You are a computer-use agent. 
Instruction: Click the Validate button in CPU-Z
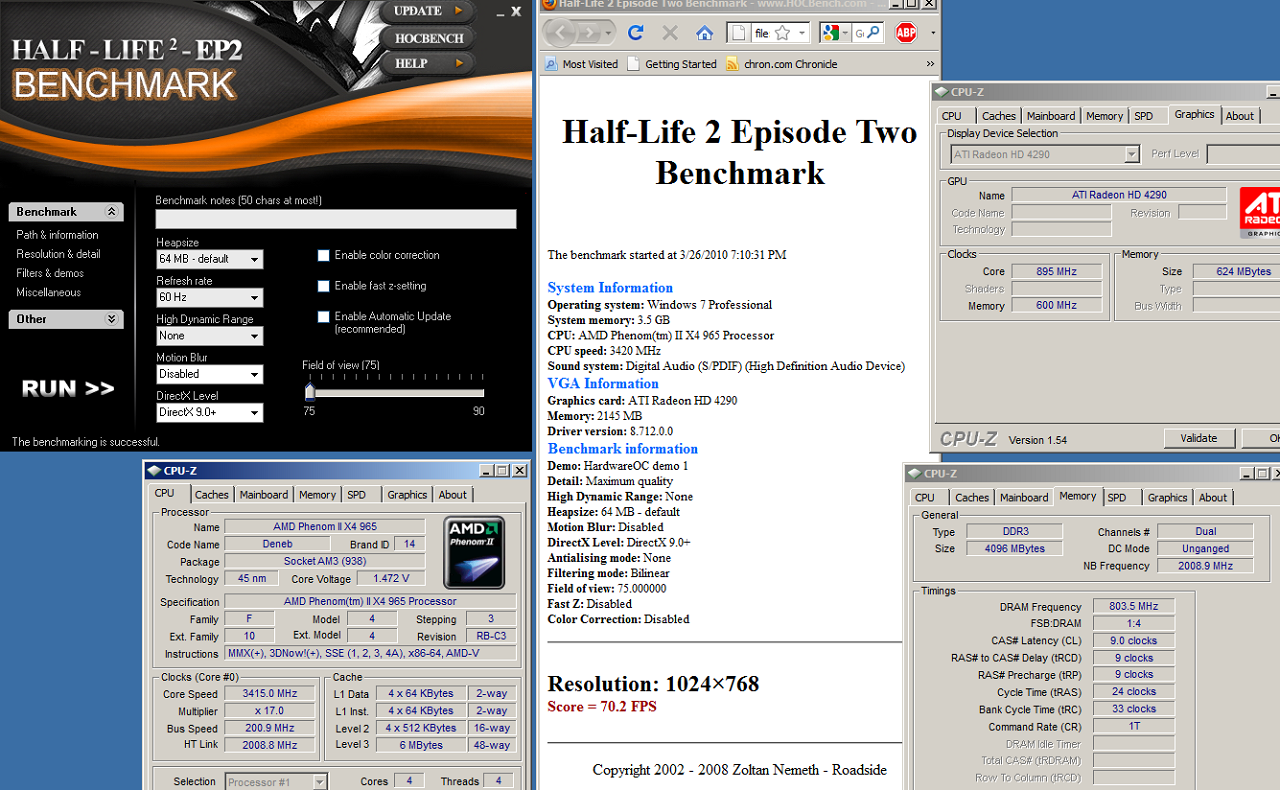[1198, 438]
